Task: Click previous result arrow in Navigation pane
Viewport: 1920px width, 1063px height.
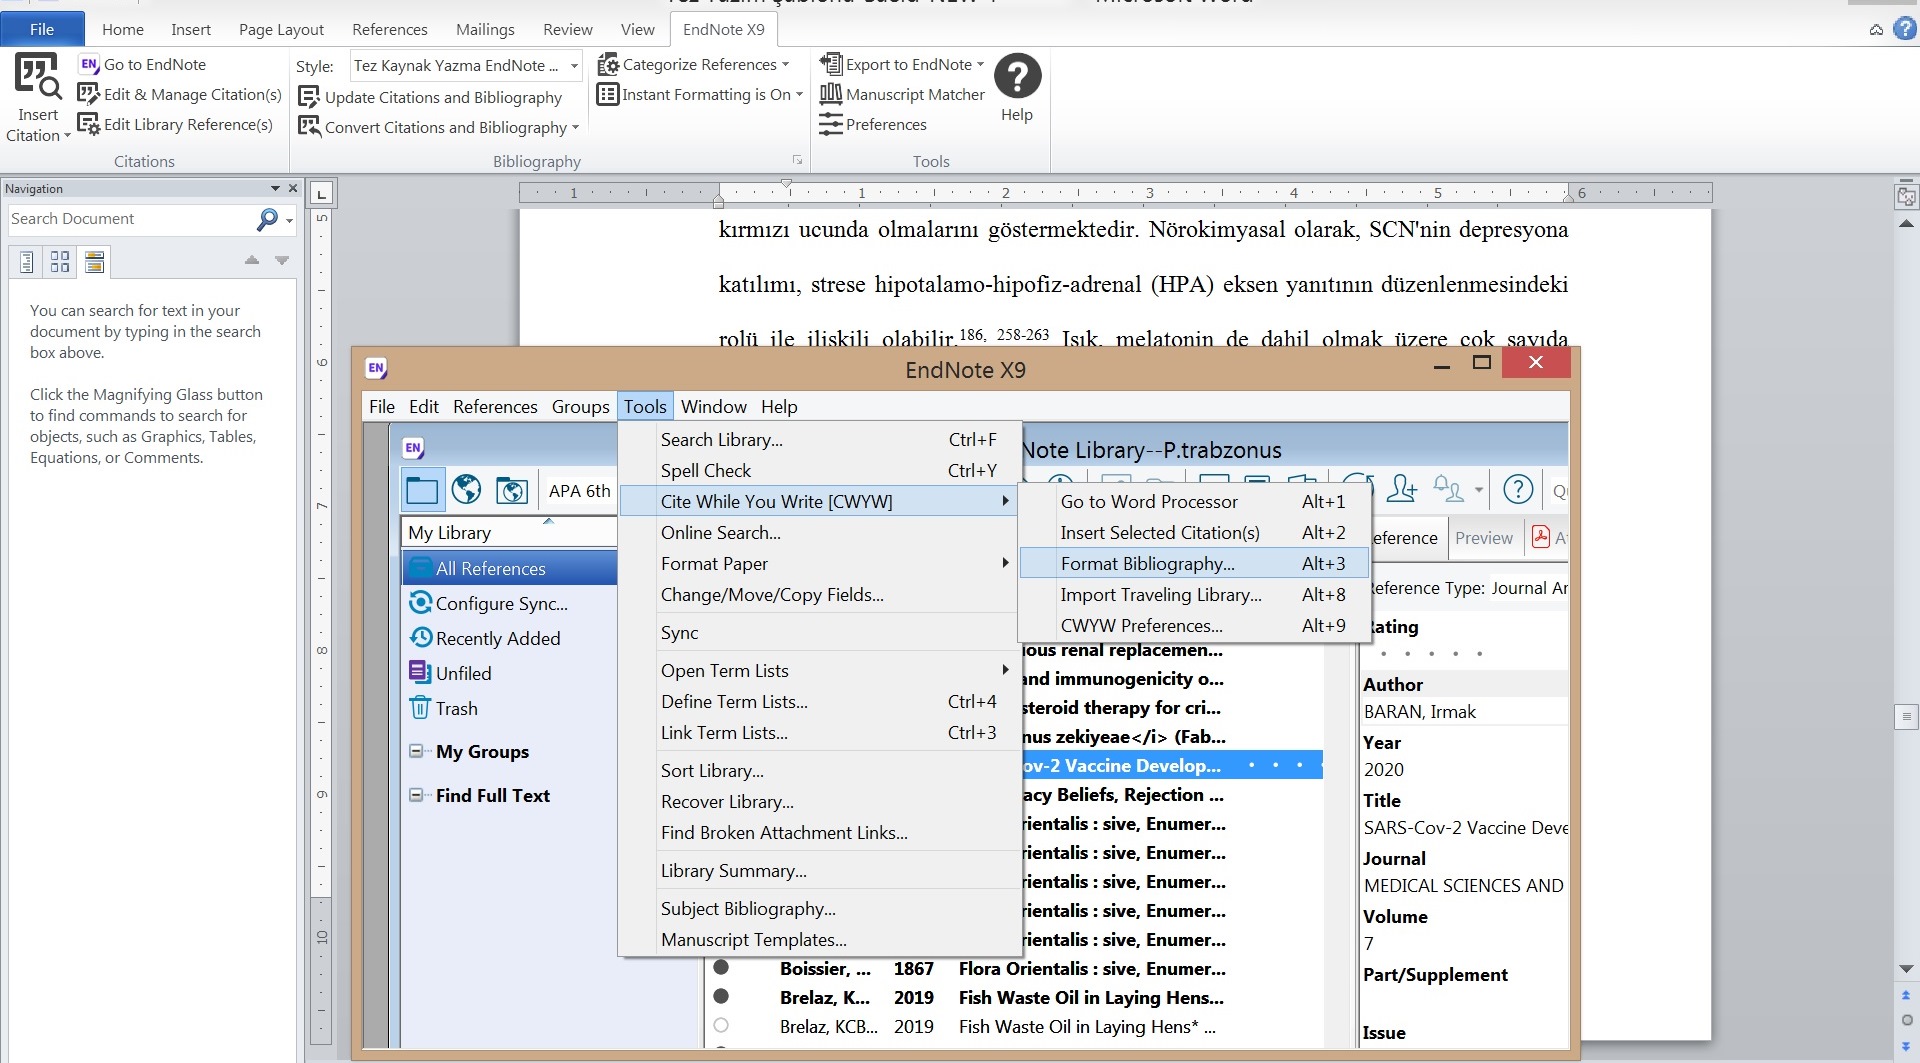Action: click(252, 260)
